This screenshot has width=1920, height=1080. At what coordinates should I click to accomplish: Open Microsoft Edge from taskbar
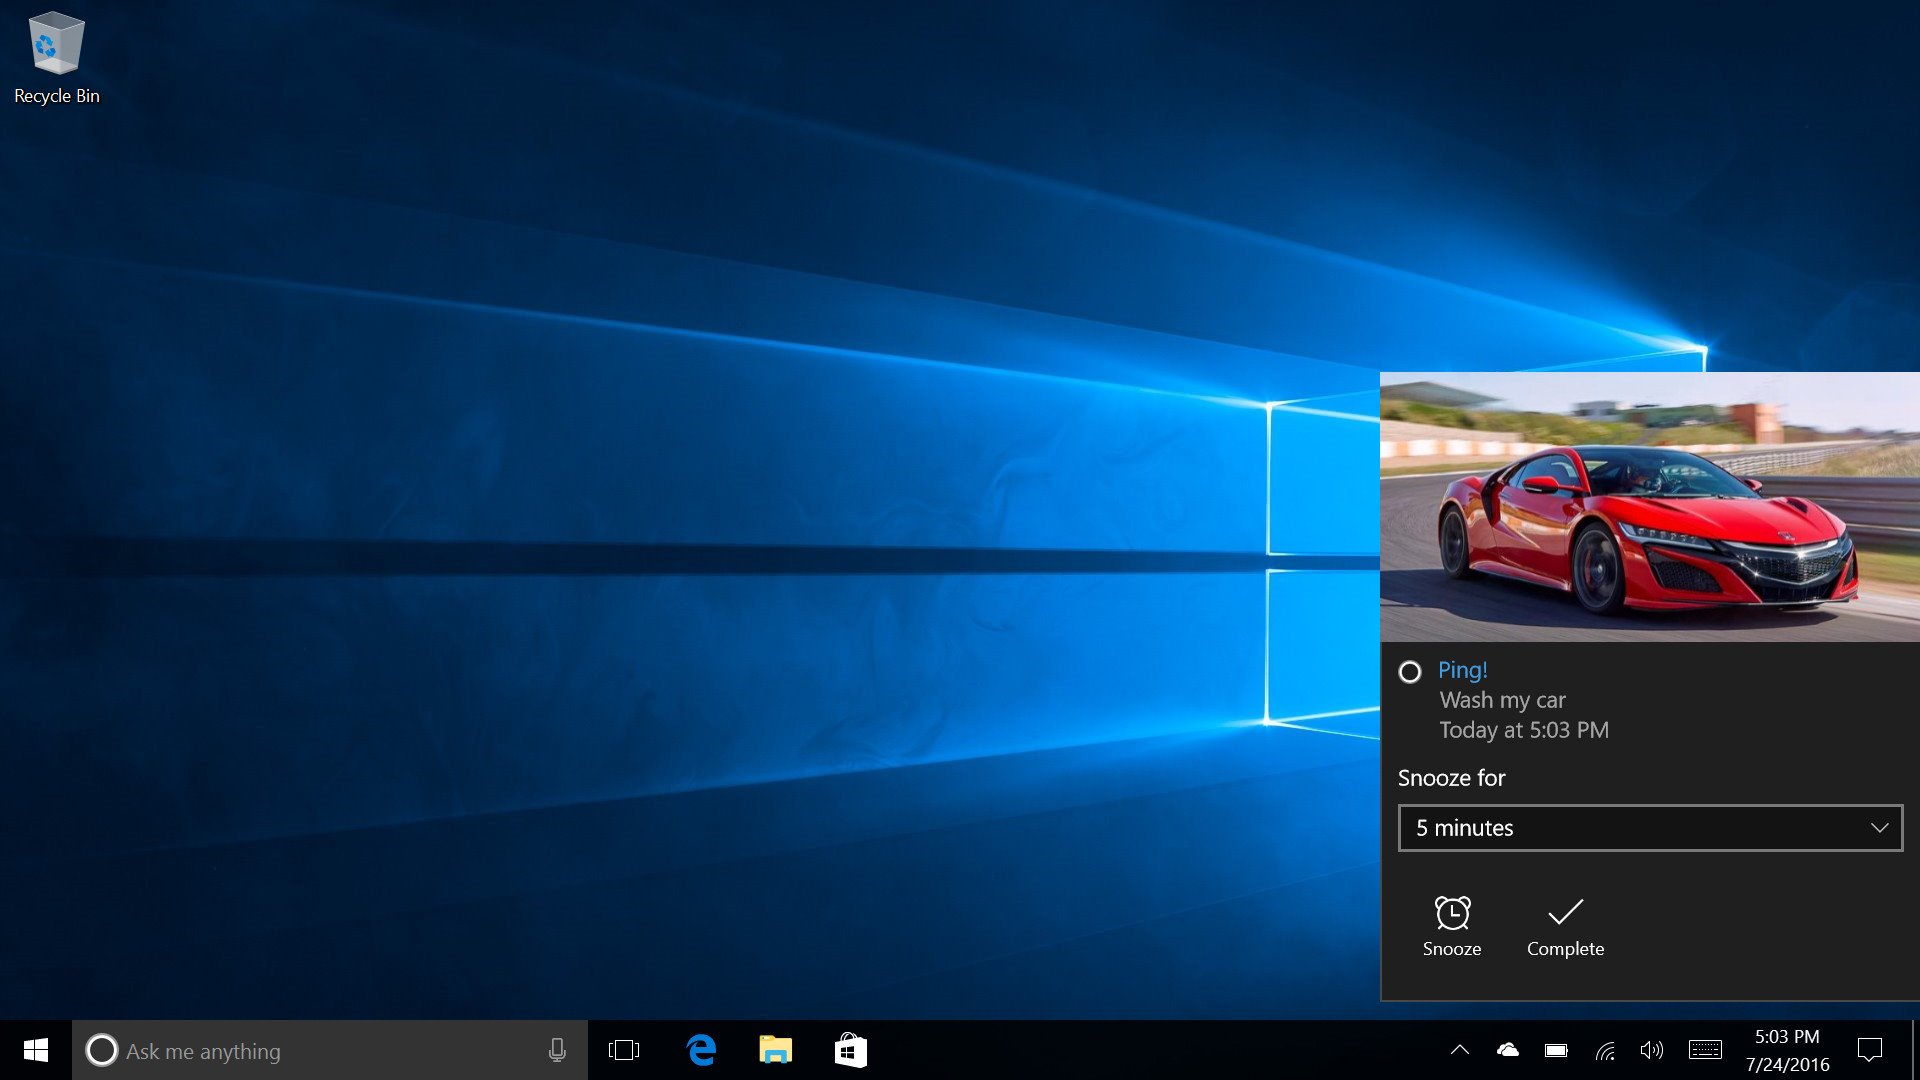point(701,1050)
